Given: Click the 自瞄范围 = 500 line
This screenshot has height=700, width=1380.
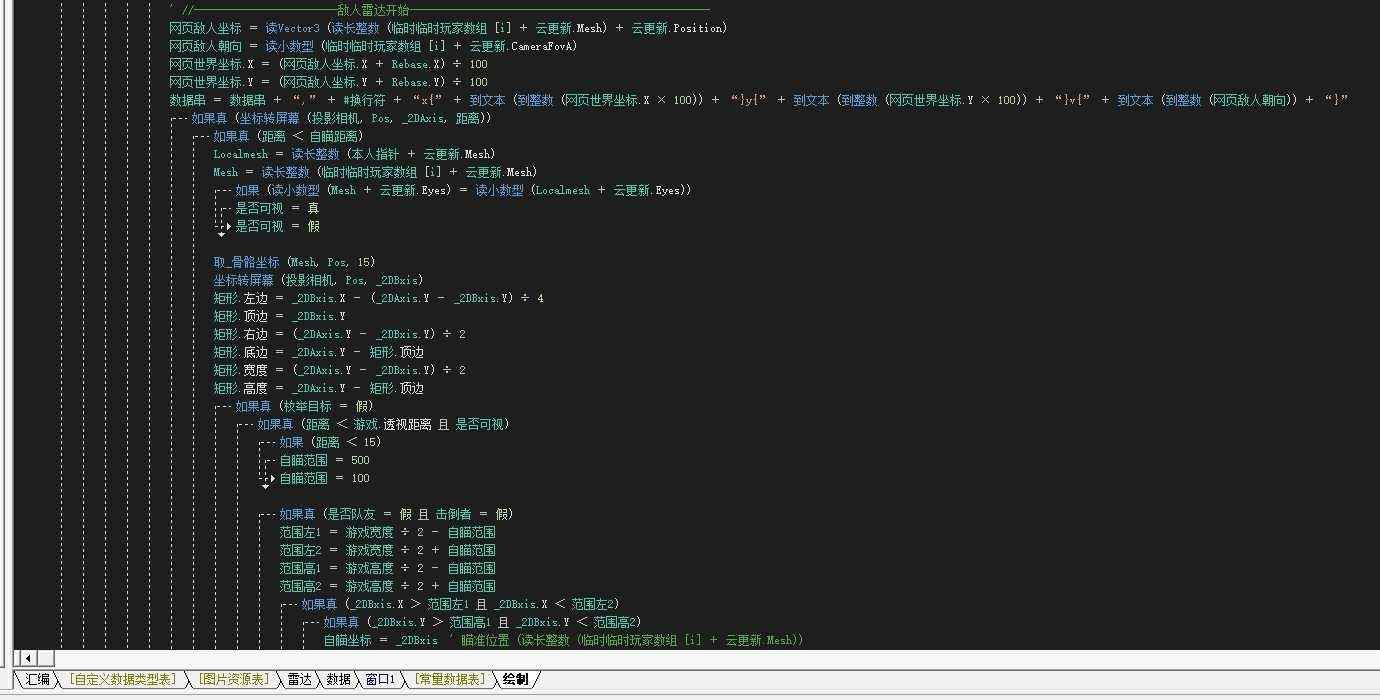Looking at the screenshot, I should coord(324,460).
